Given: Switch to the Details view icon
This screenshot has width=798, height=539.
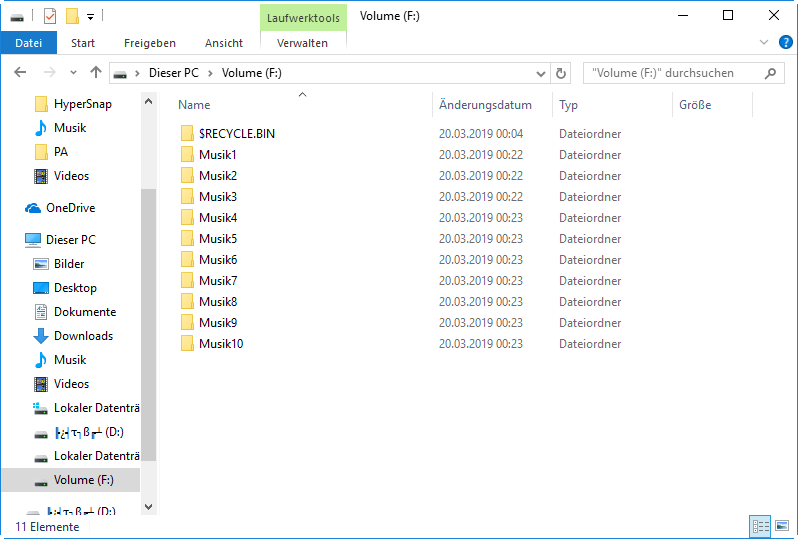Looking at the screenshot, I should (760, 526).
